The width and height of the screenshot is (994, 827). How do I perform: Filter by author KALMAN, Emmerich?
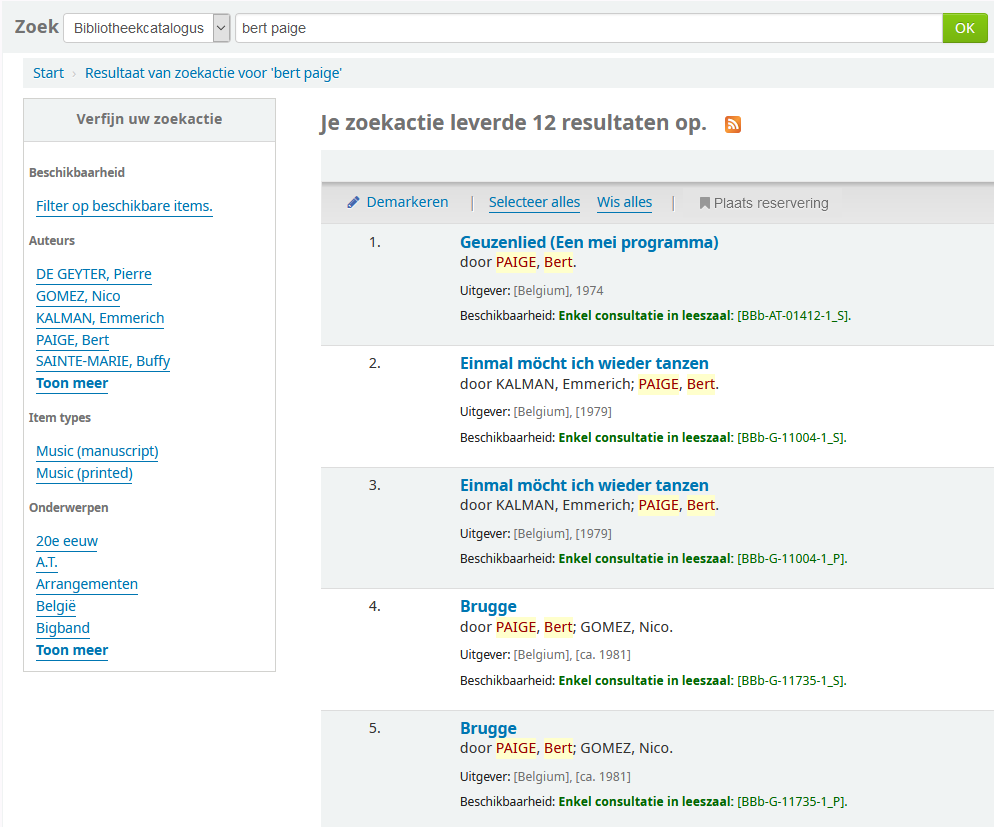coord(100,319)
